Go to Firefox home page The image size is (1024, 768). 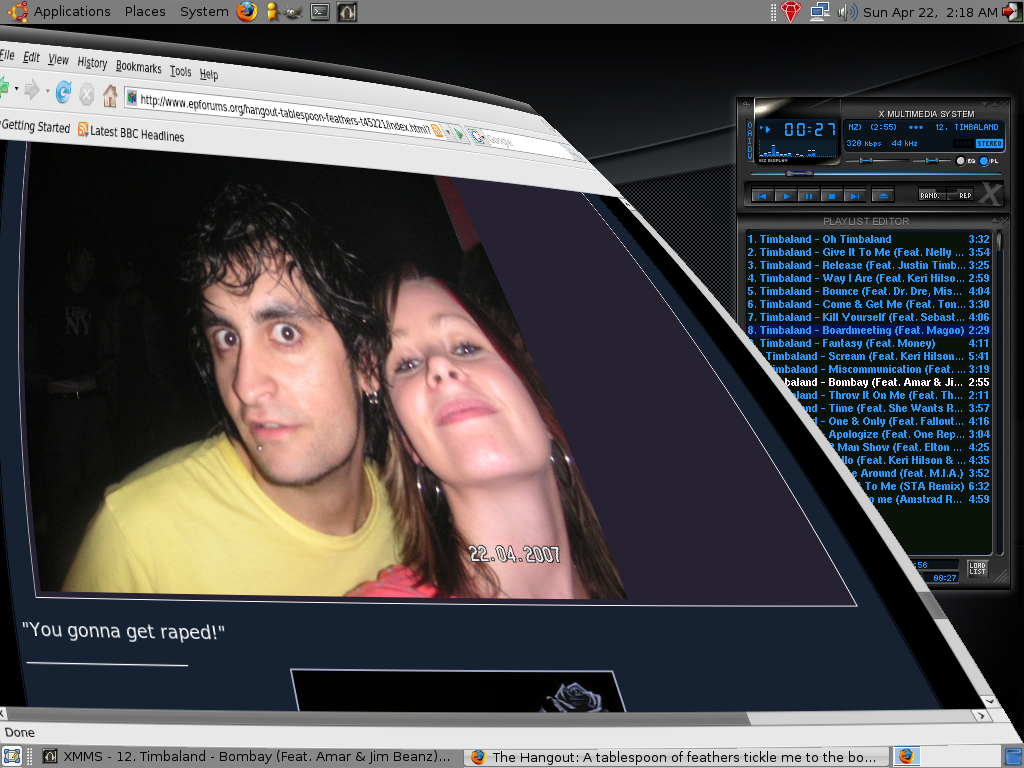(110, 97)
